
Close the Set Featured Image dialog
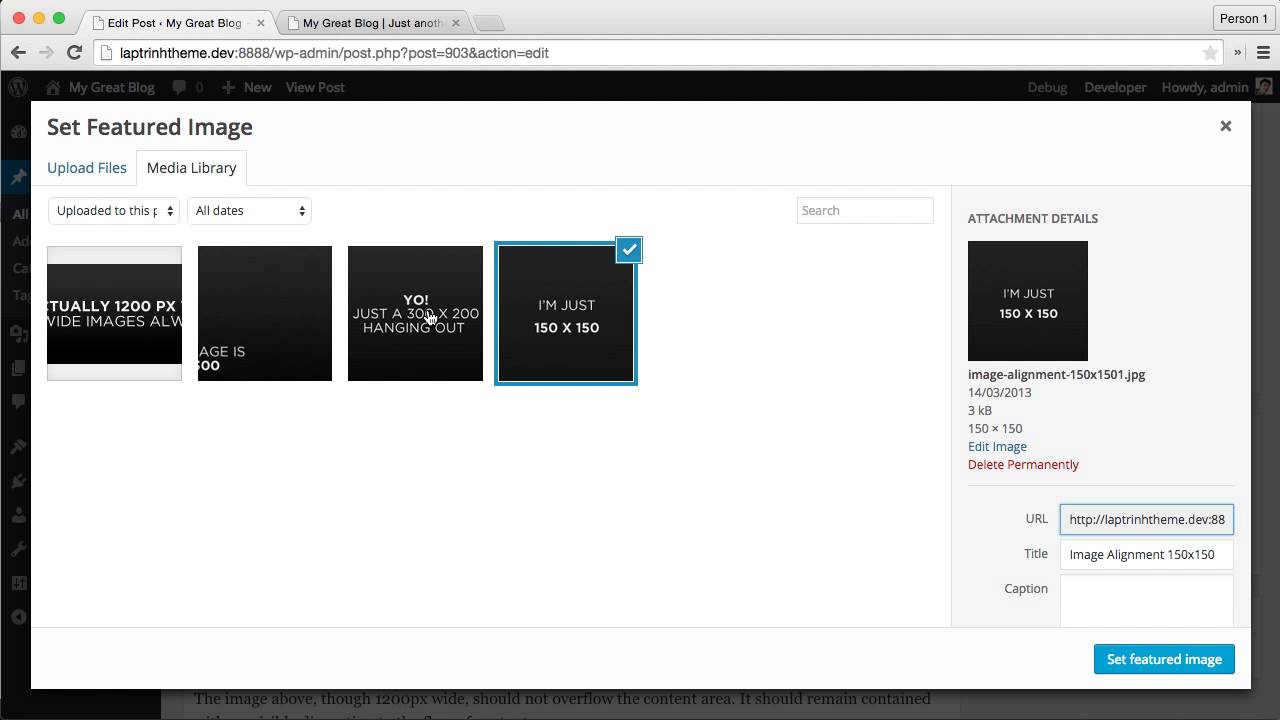(x=1225, y=126)
